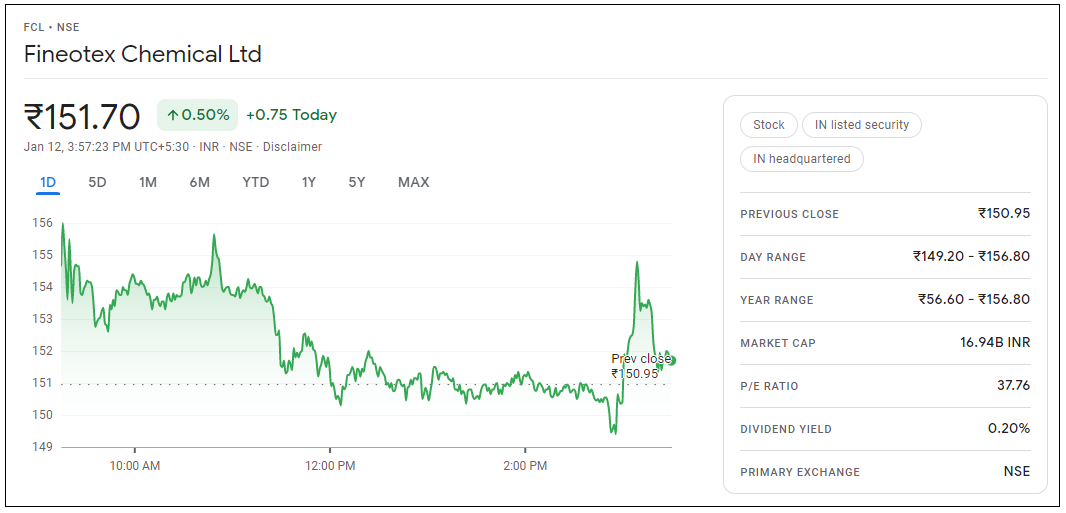Click the 12:00 PM time axis label
The width and height of the screenshot is (1066, 513).
click(x=330, y=467)
